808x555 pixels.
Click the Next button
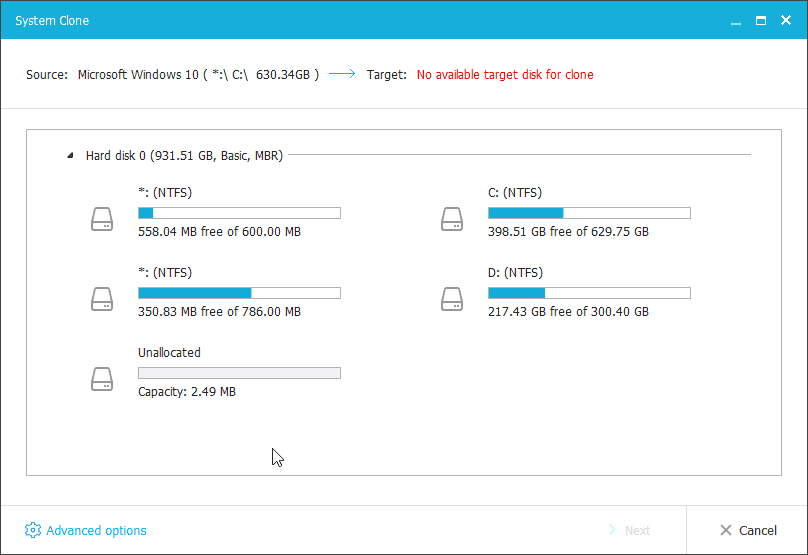[628, 530]
